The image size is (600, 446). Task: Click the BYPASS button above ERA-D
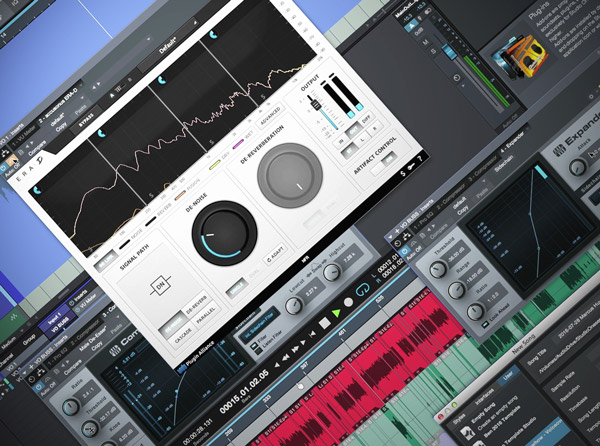click(86, 121)
